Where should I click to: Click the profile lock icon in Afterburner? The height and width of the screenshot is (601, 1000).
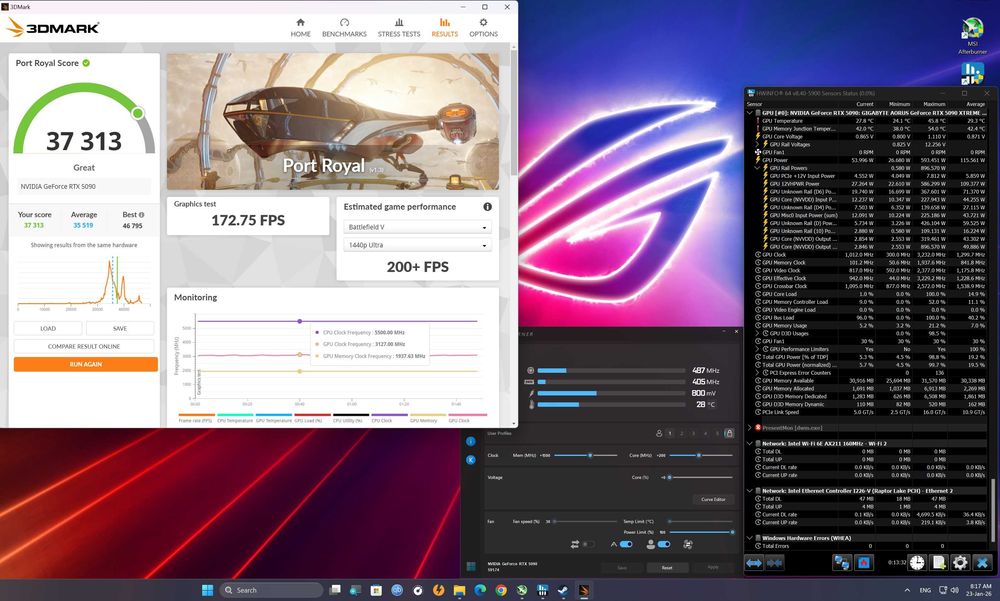[x=729, y=433]
